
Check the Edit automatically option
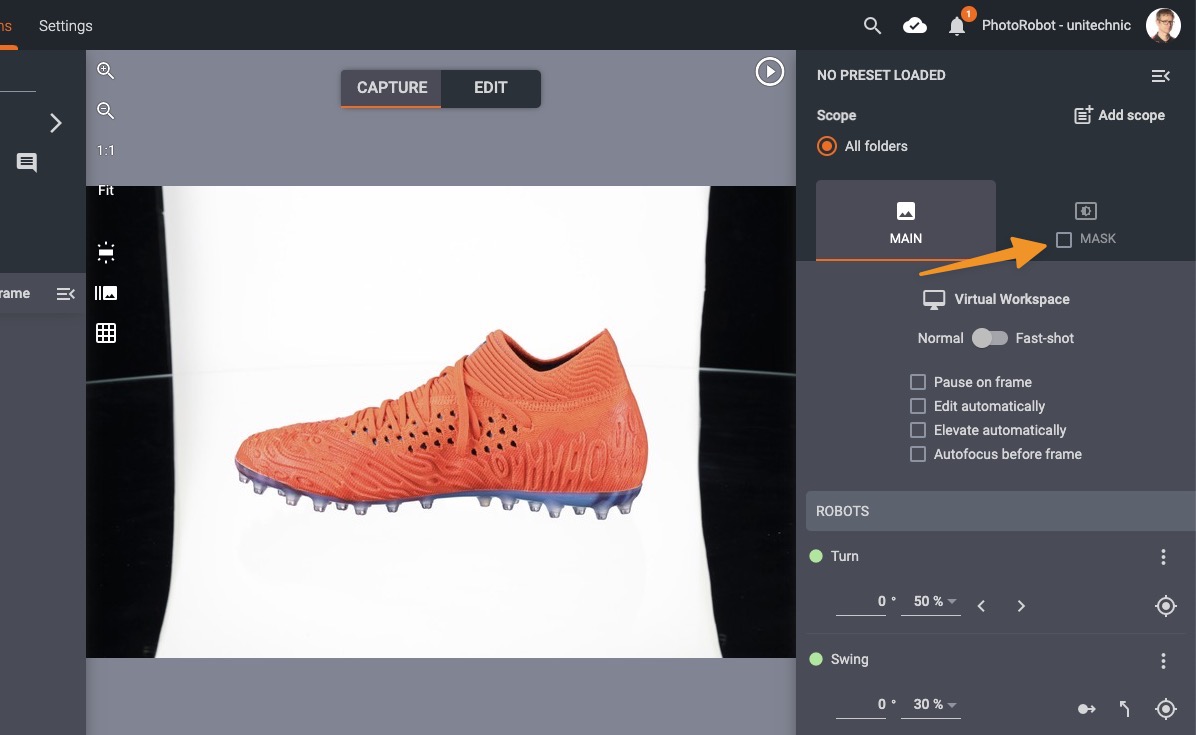pos(918,406)
